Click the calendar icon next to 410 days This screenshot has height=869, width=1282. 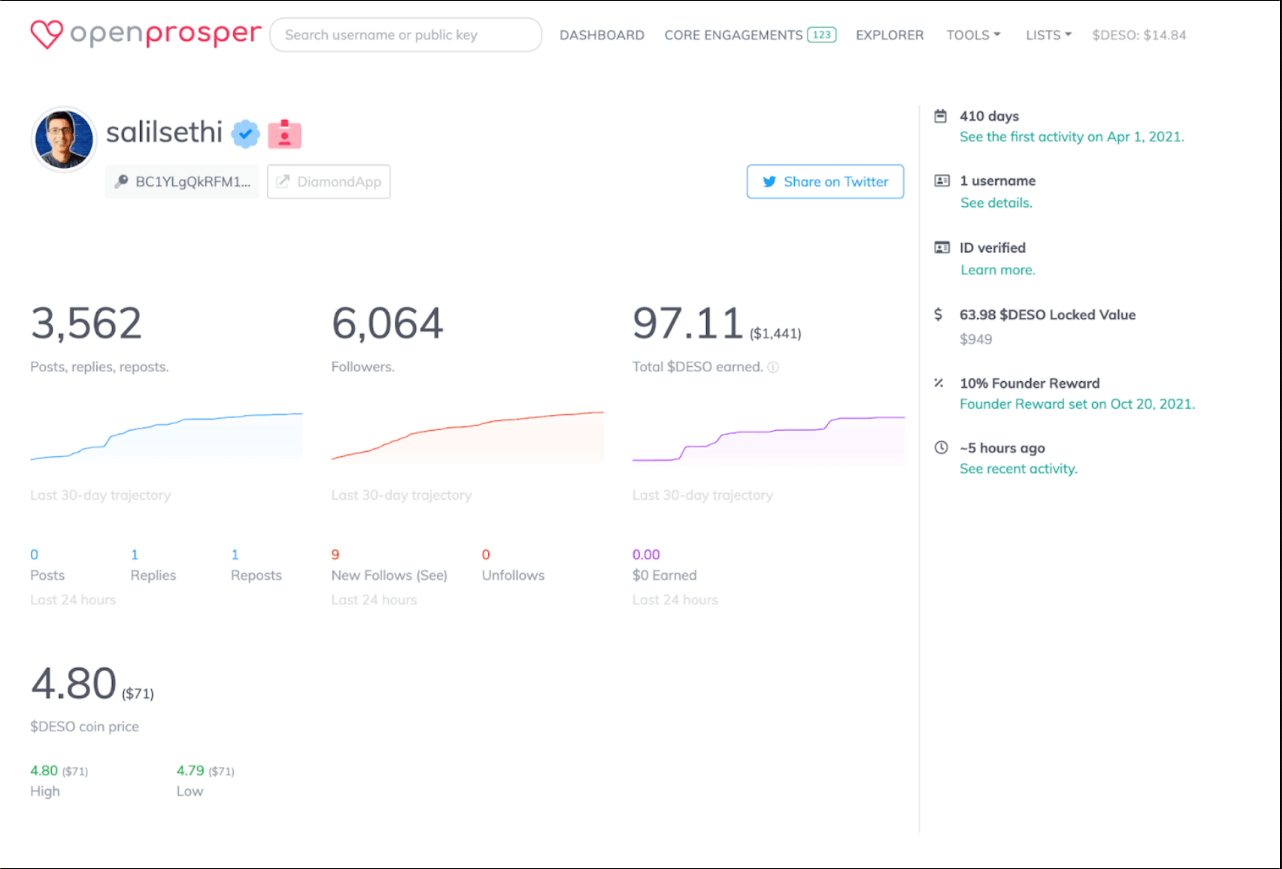[940, 116]
